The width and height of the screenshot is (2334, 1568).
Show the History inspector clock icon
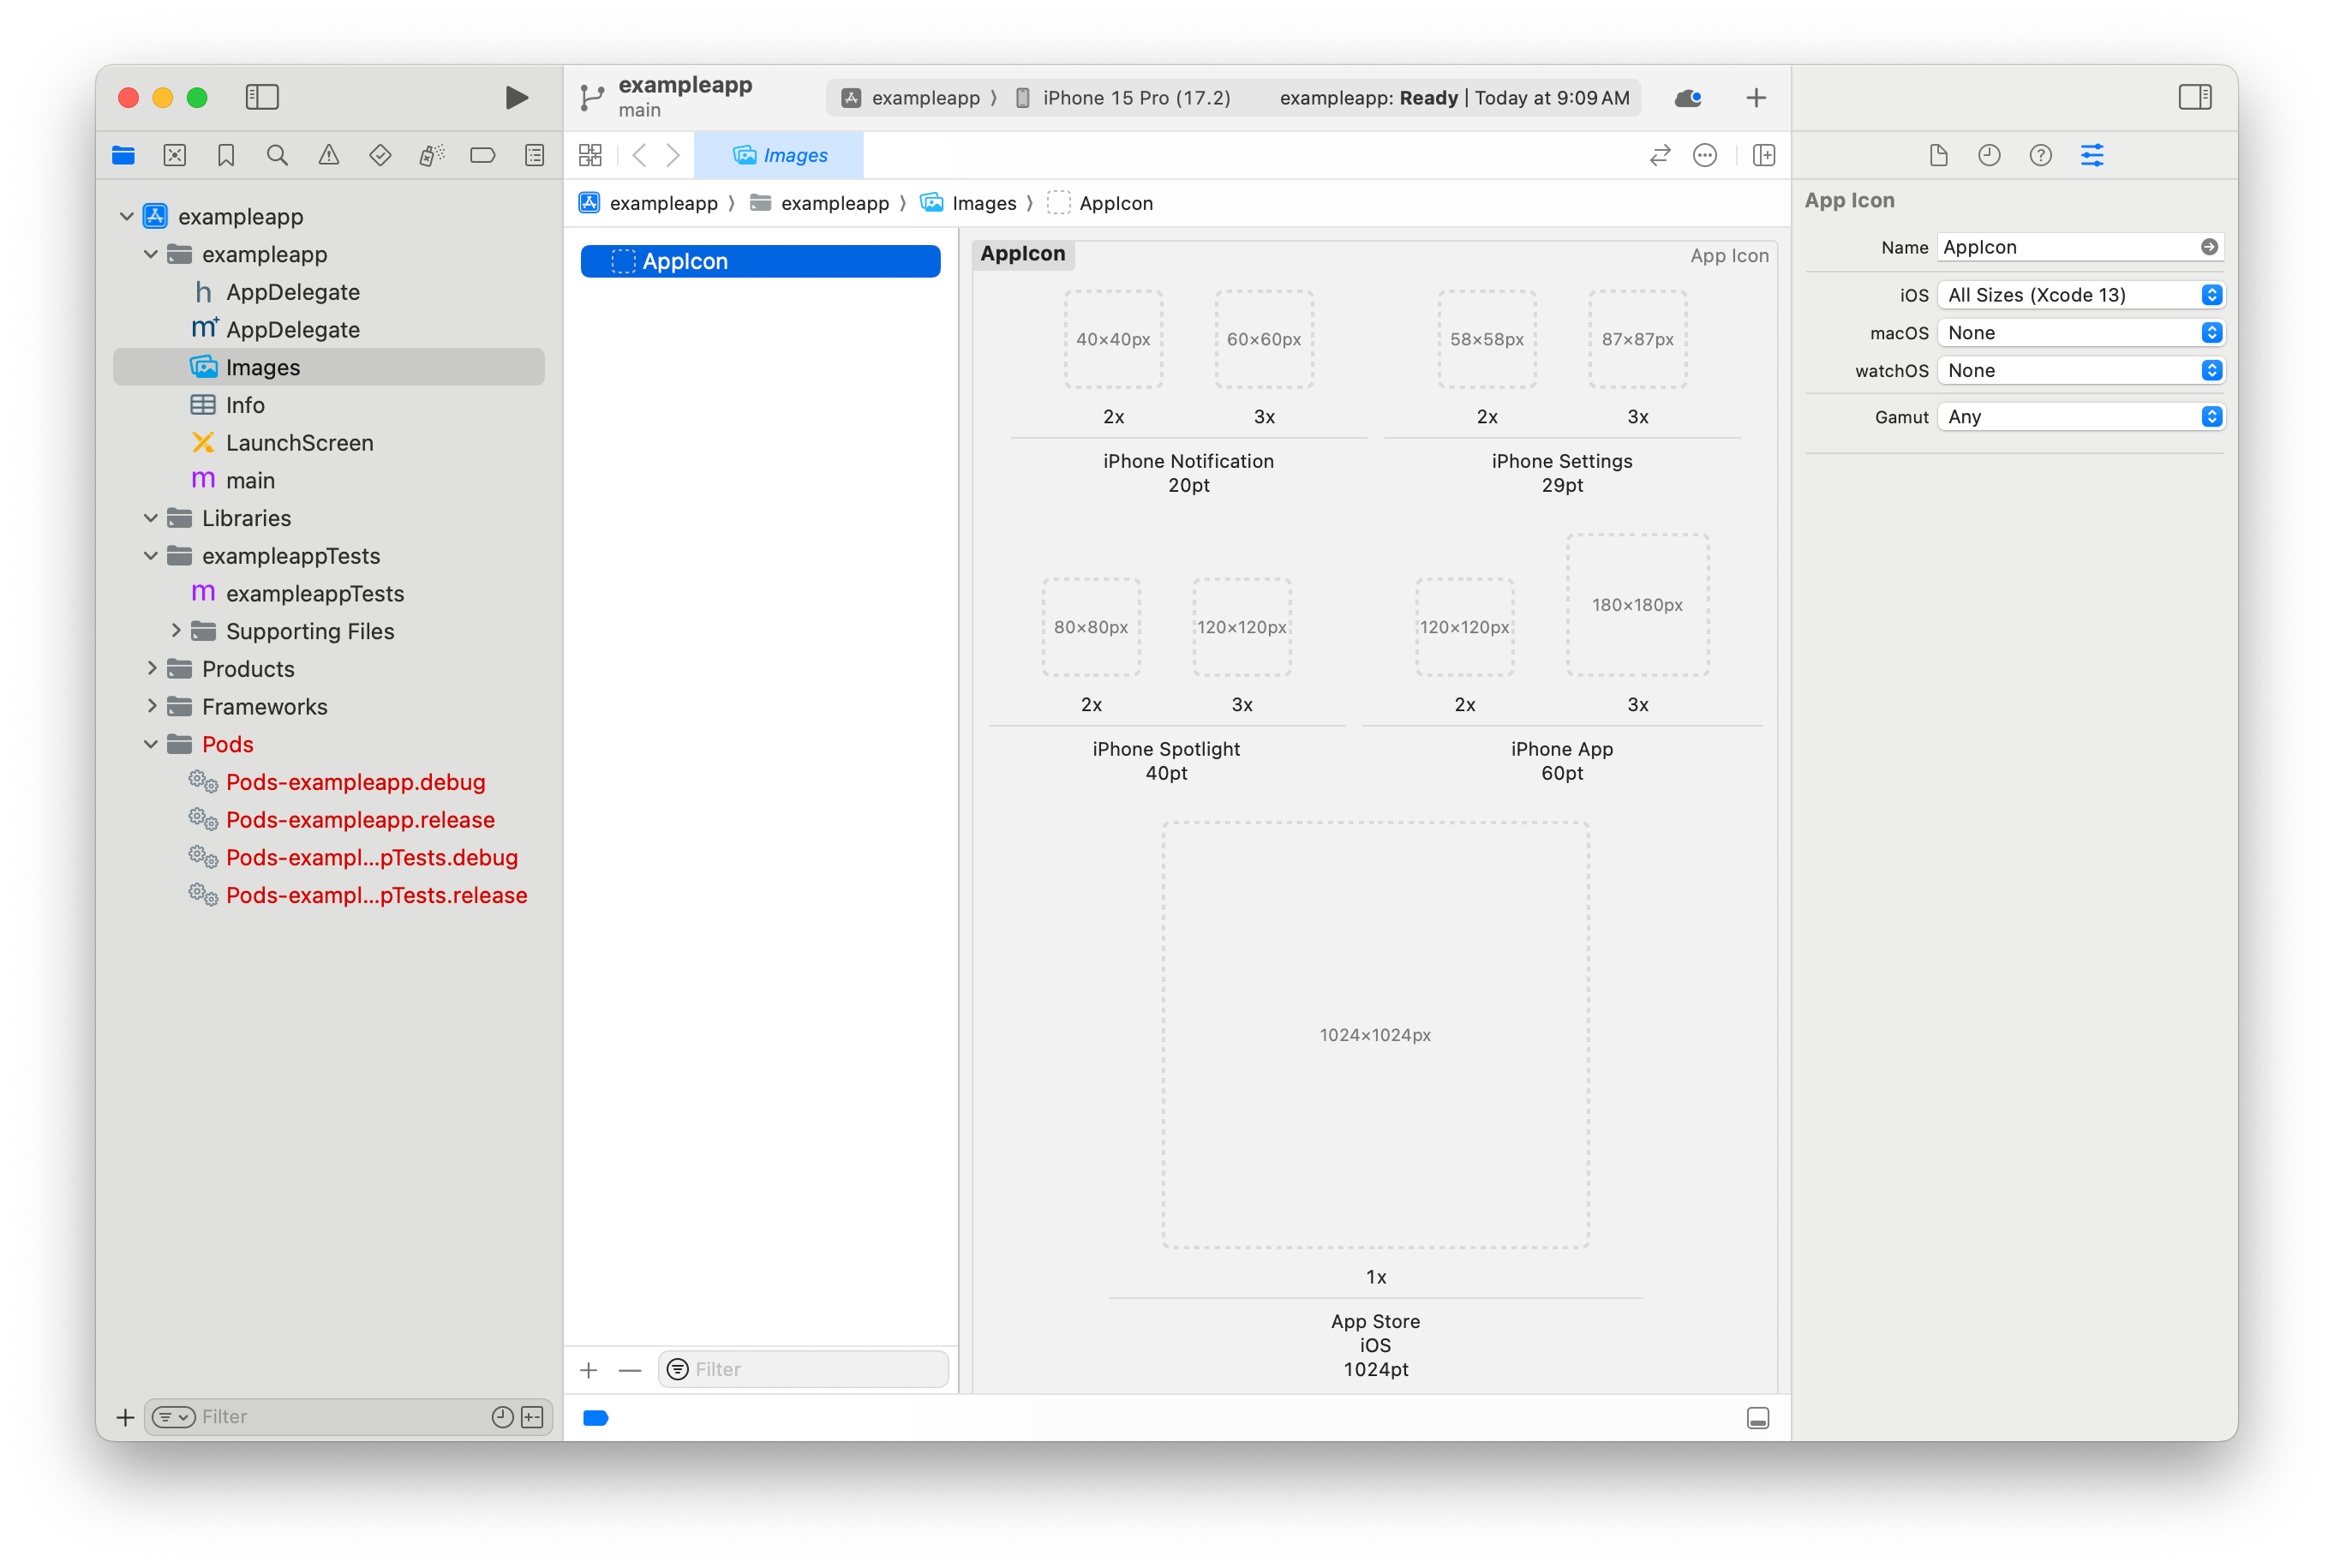coord(1989,155)
